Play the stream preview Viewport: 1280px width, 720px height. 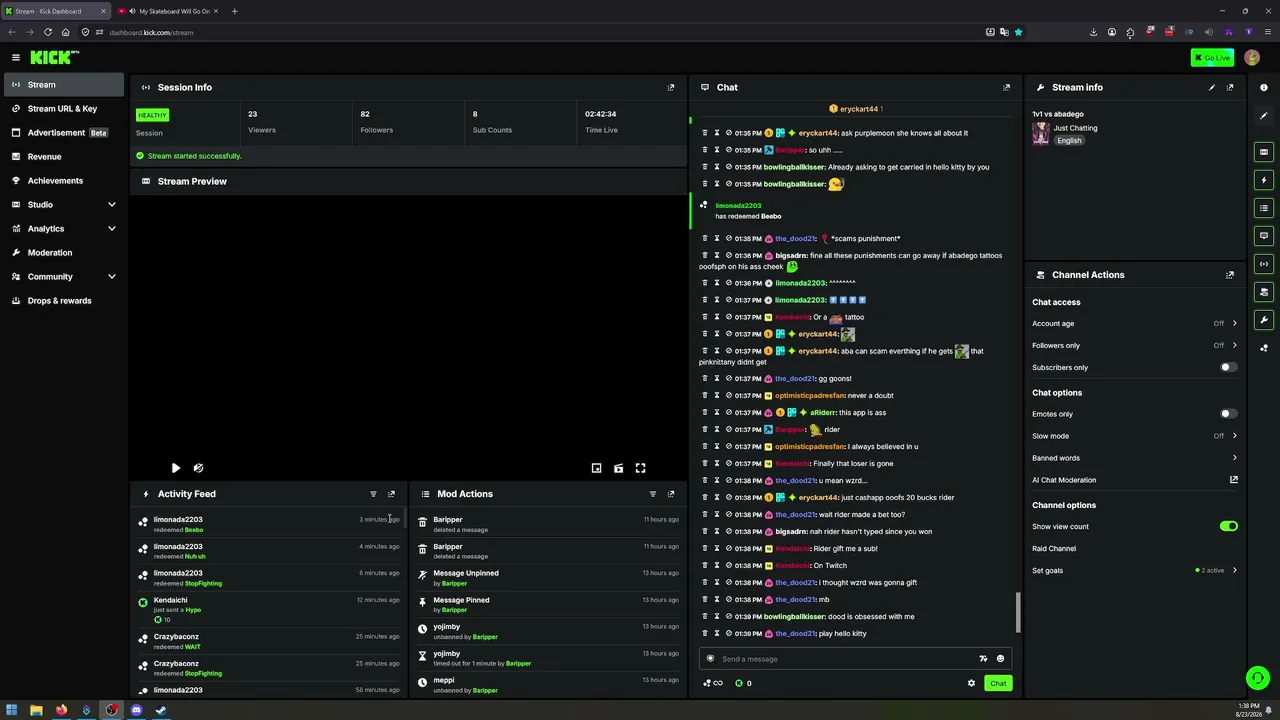(x=176, y=468)
